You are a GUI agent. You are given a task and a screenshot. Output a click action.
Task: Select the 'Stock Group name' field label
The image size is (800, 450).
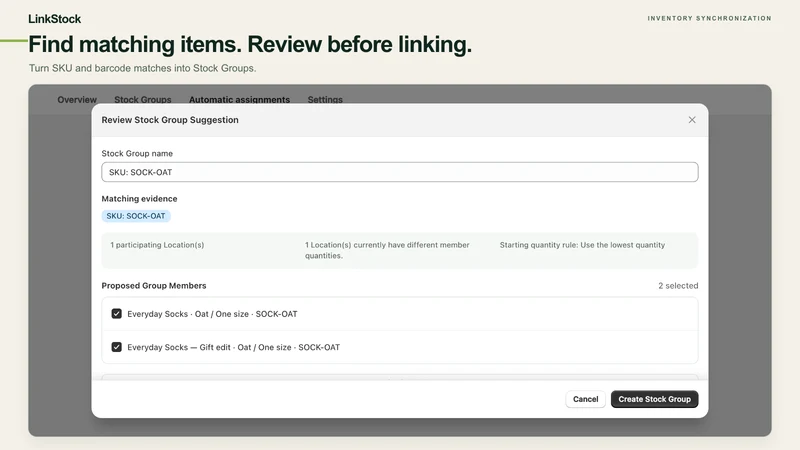pyautogui.click(x=137, y=153)
